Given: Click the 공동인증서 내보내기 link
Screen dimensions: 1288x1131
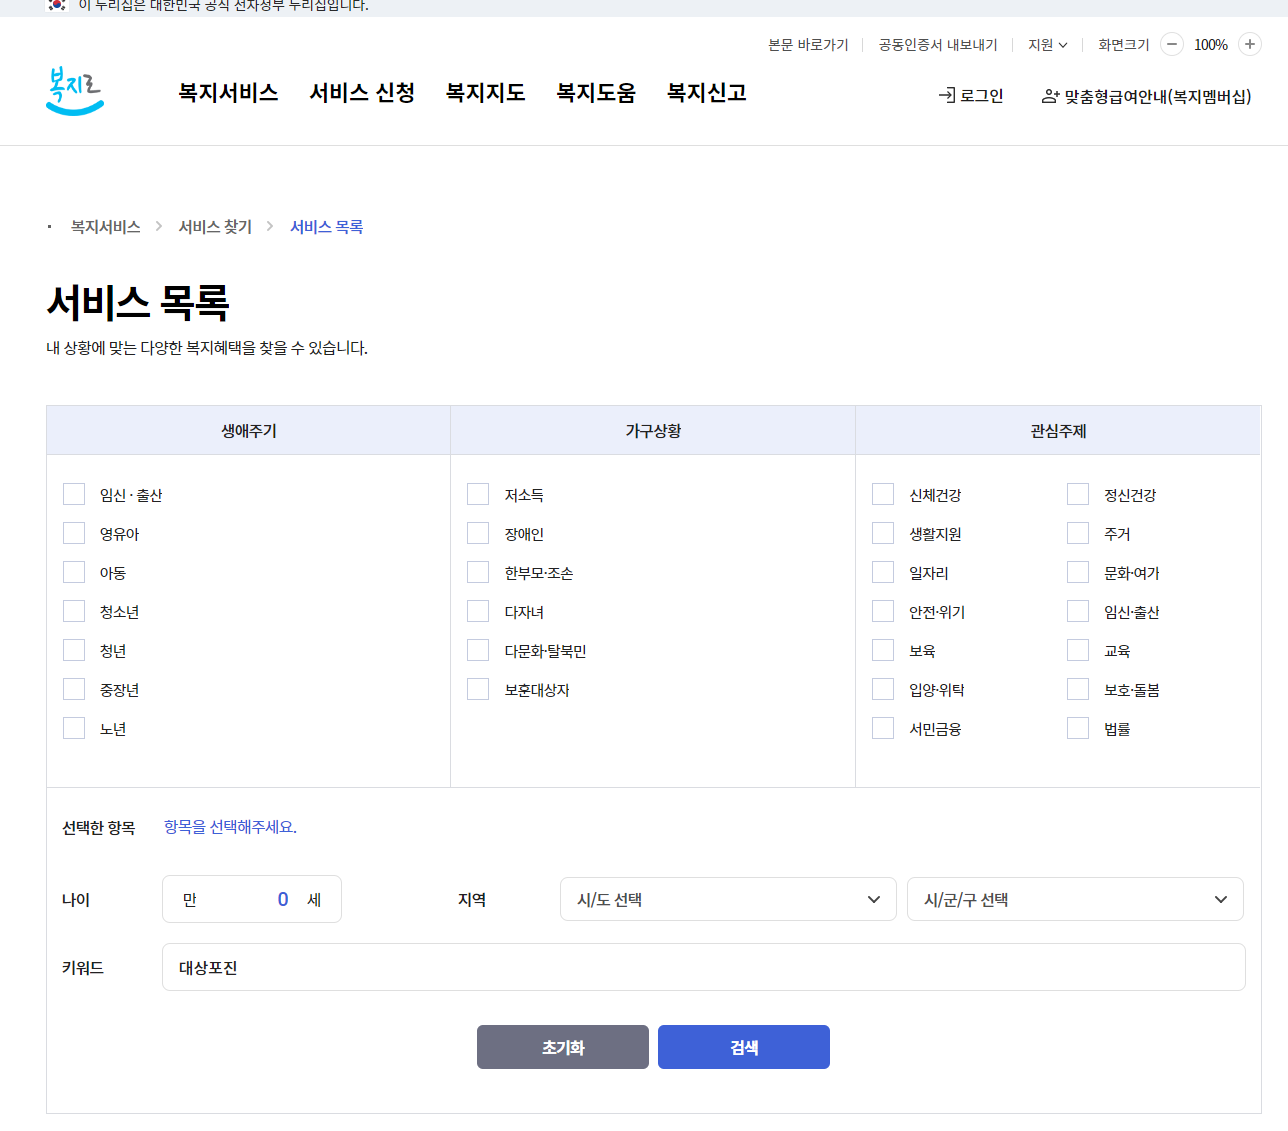Looking at the screenshot, I should 936,44.
